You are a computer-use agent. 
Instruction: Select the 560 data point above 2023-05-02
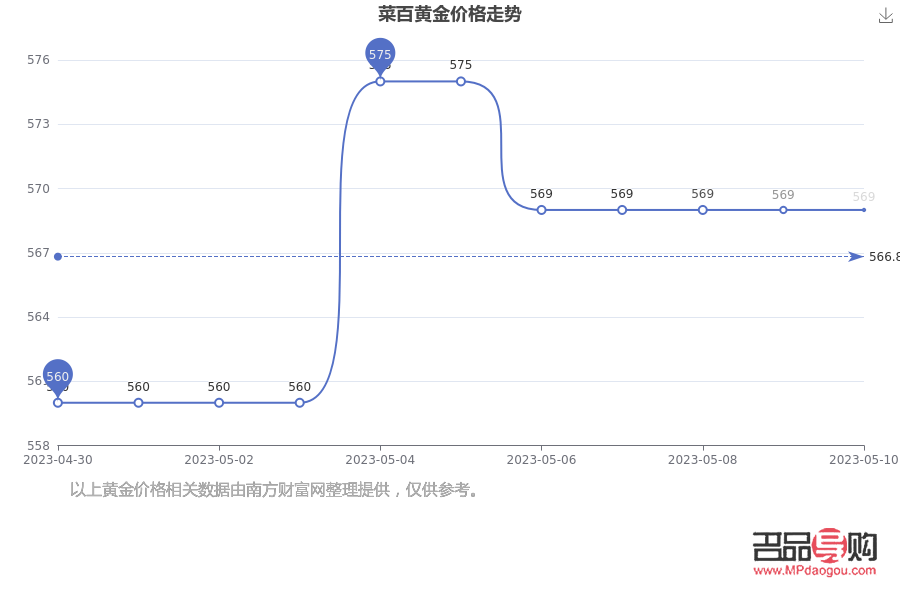[x=218, y=402]
